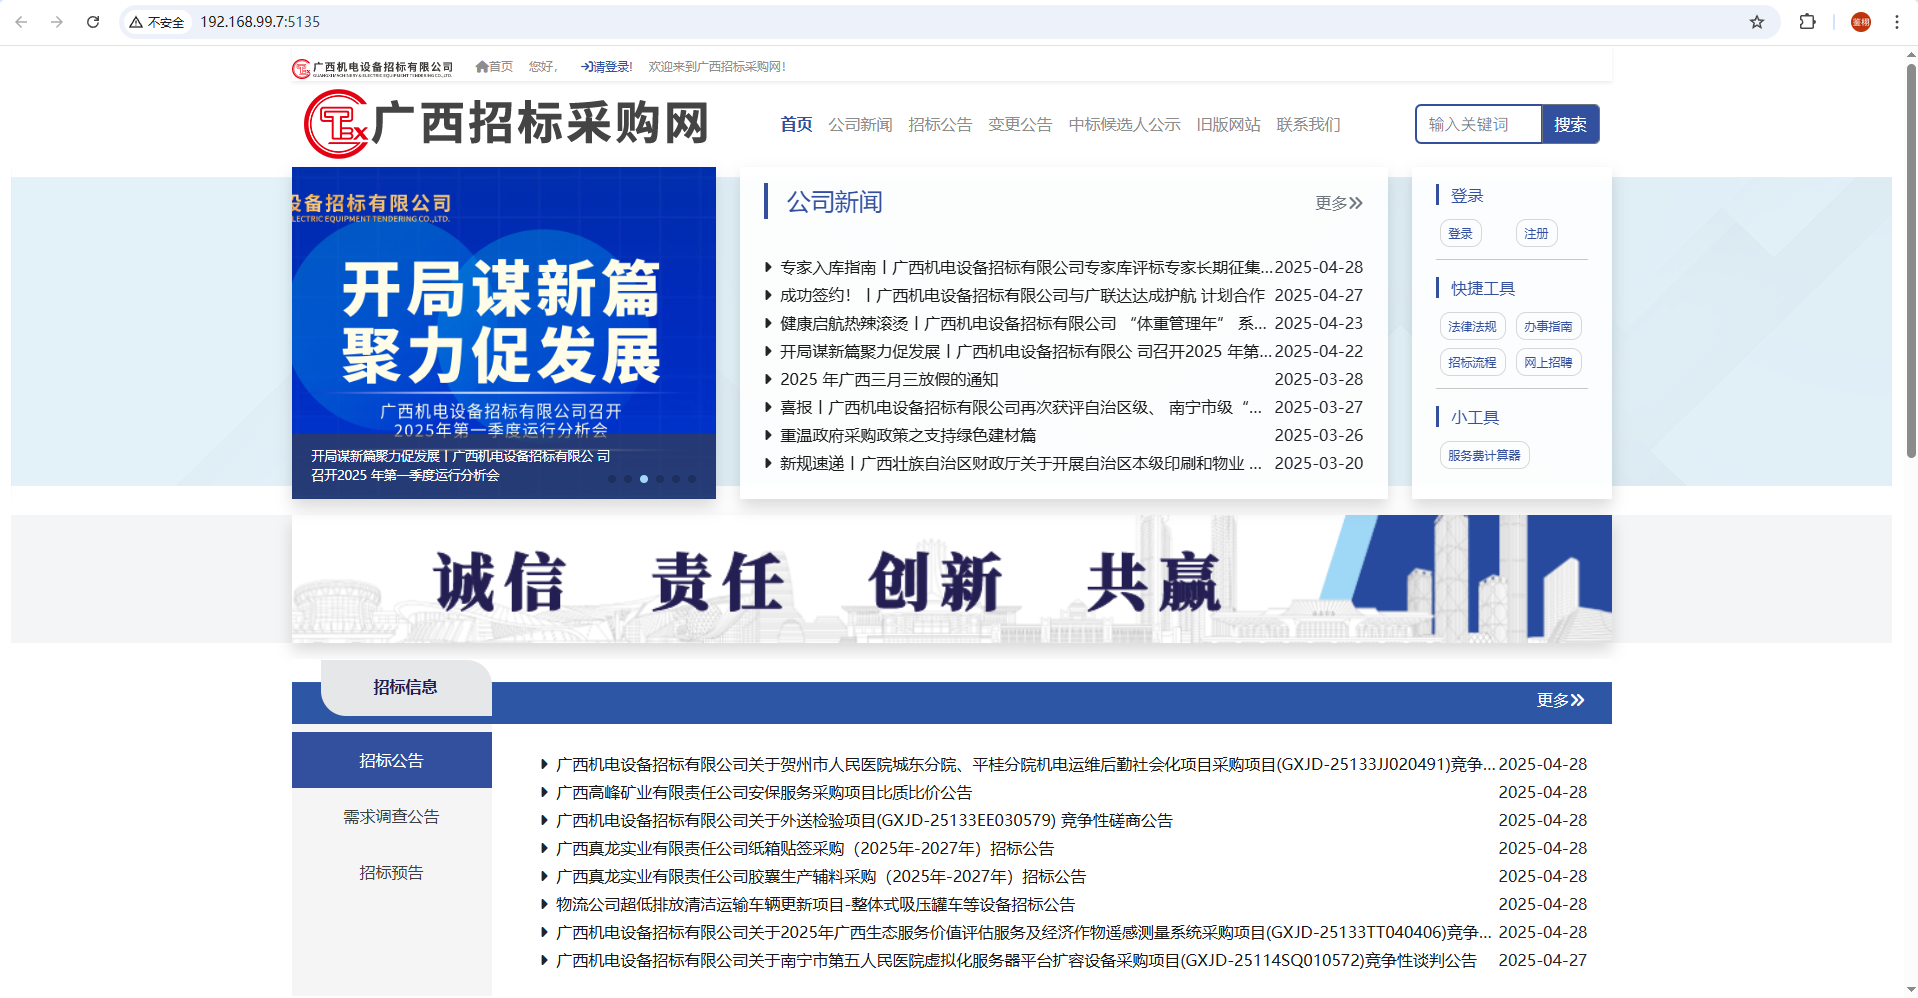Click the 请登录 login link with arrow icon
This screenshot has height=998, width=1918.
(606, 67)
